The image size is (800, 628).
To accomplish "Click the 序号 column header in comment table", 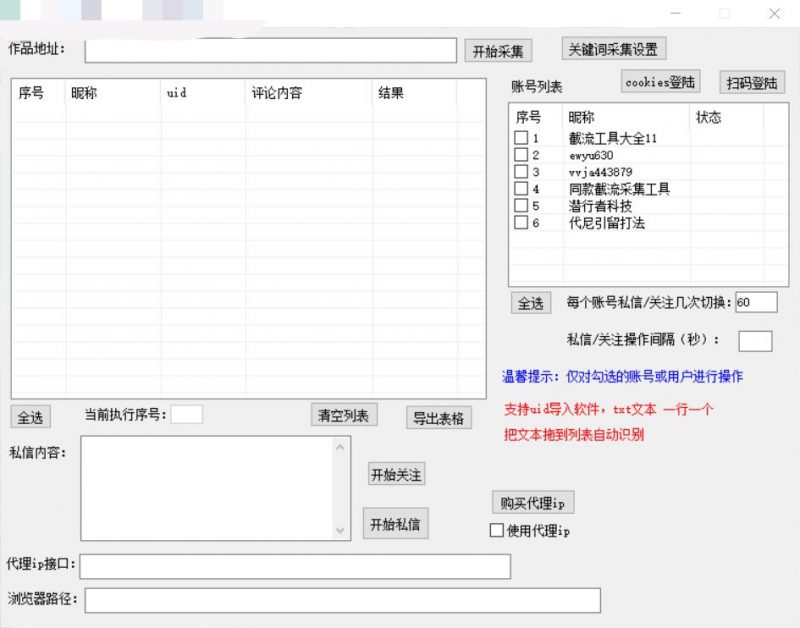I will [x=39, y=93].
